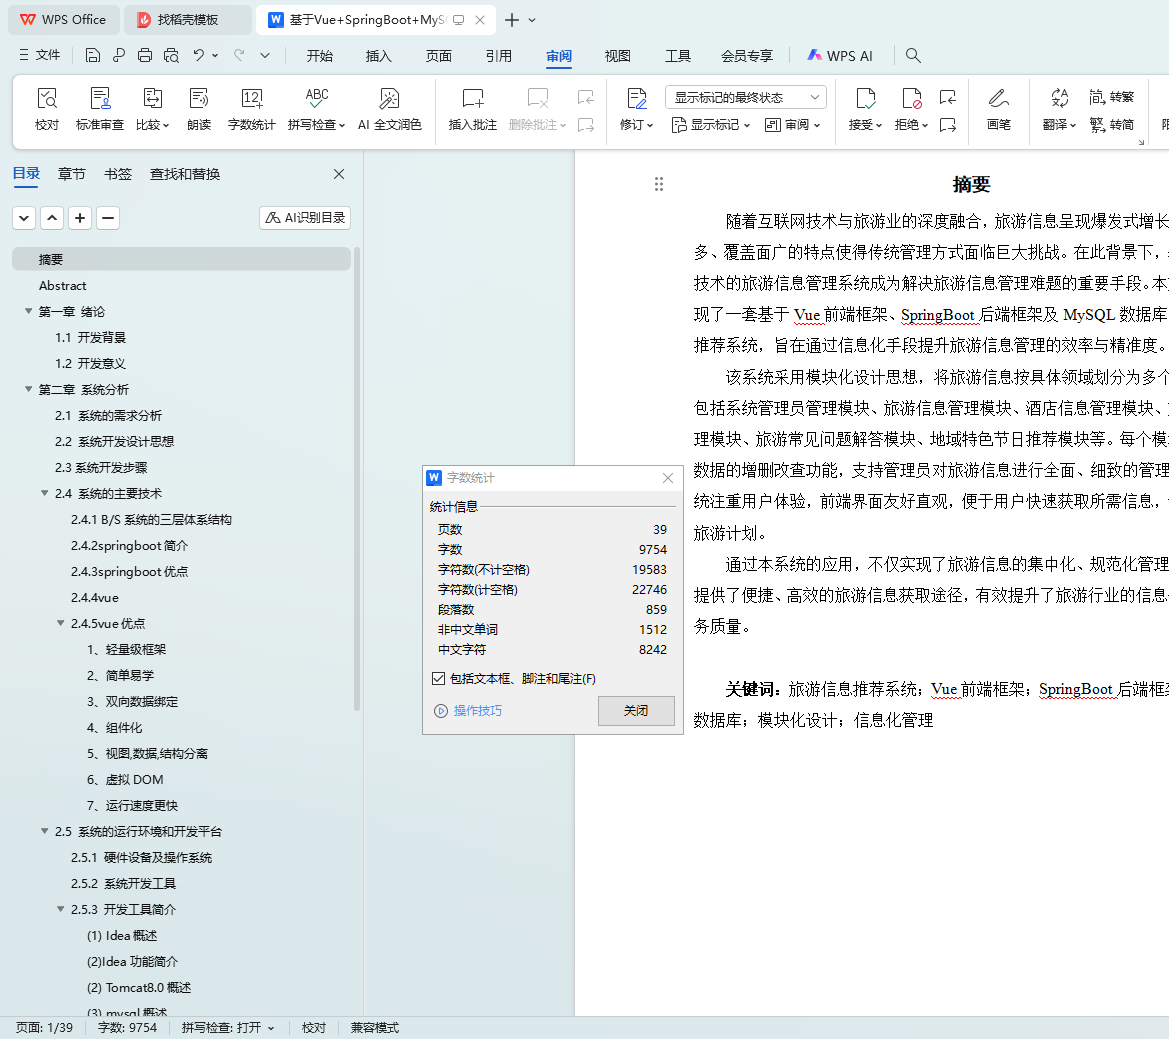Click the navigation pane vertical scrollbar
Image resolution: width=1169 pixels, height=1039 pixels.
[356, 477]
